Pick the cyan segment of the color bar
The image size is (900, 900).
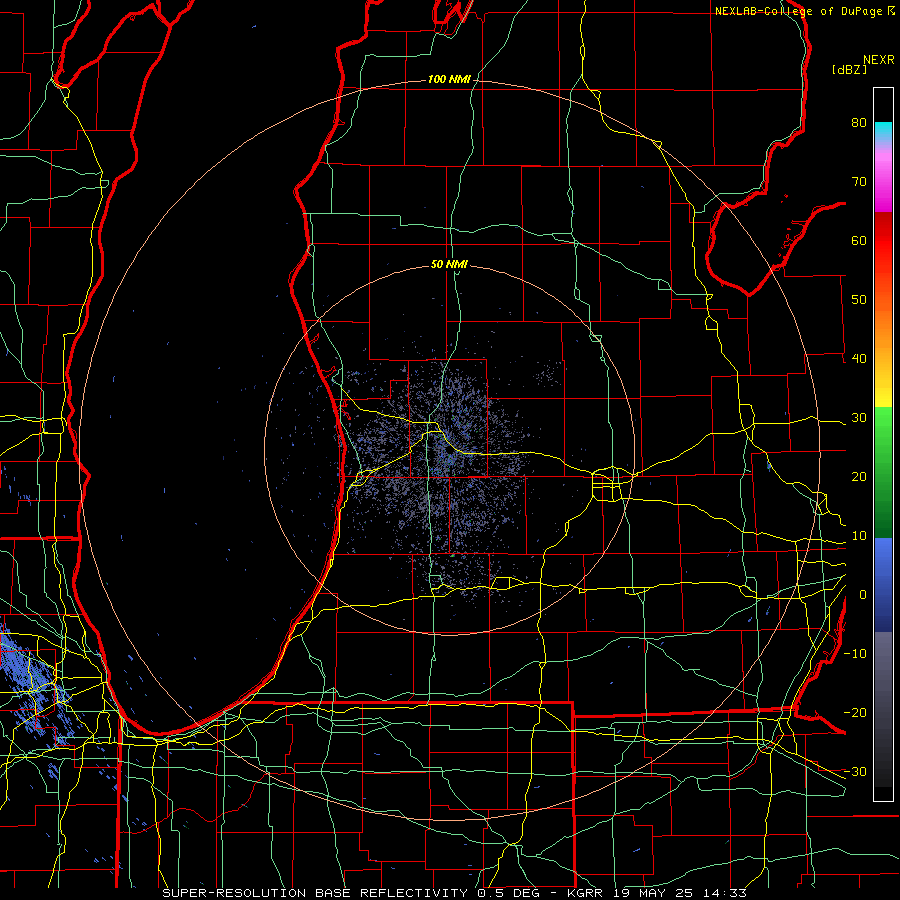tap(883, 130)
